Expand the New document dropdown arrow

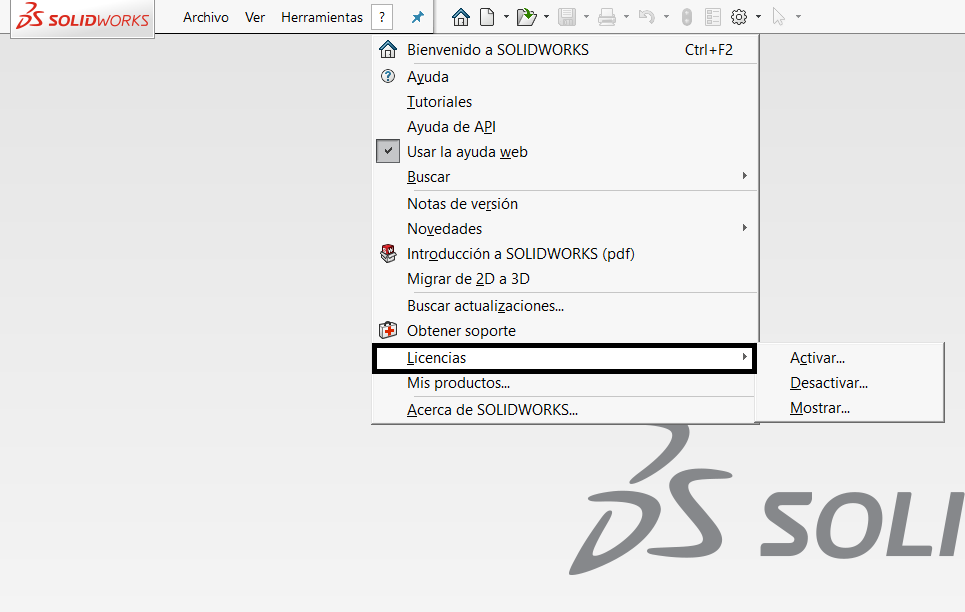506,17
